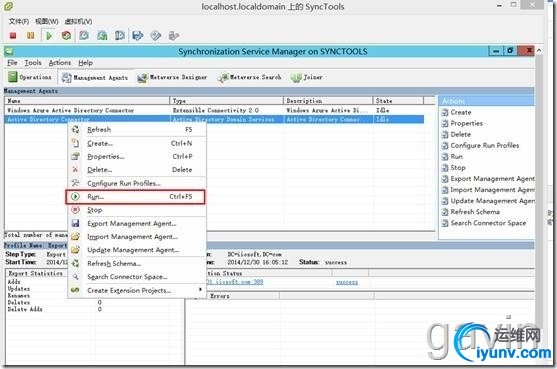Open the Help menu

tap(86, 63)
